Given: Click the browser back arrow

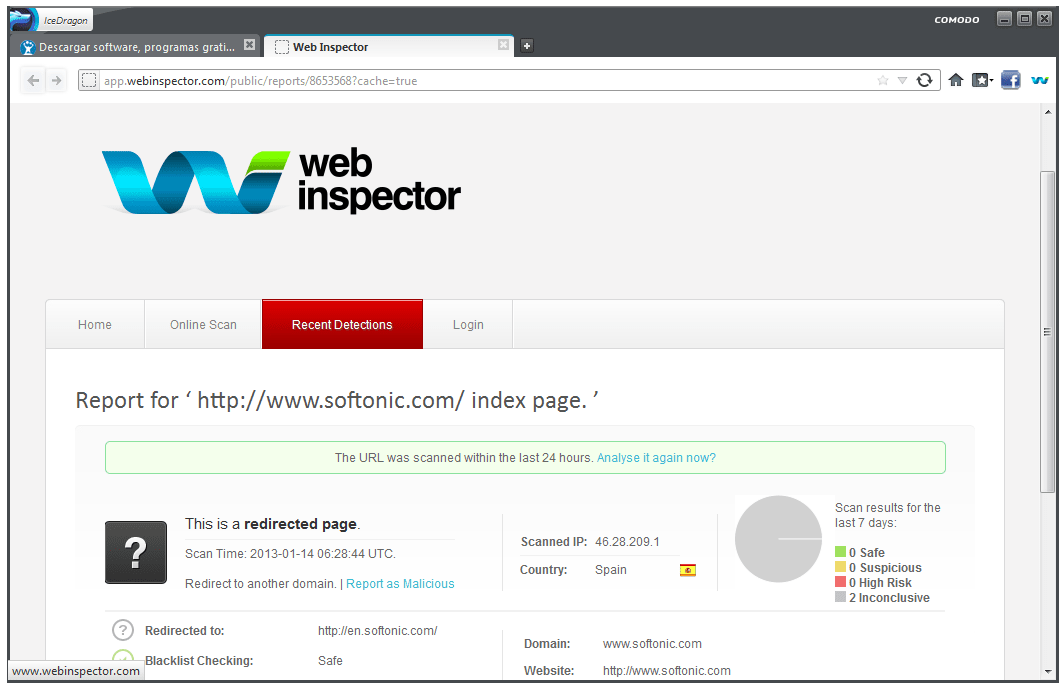Looking at the screenshot, I should (33, 81).
